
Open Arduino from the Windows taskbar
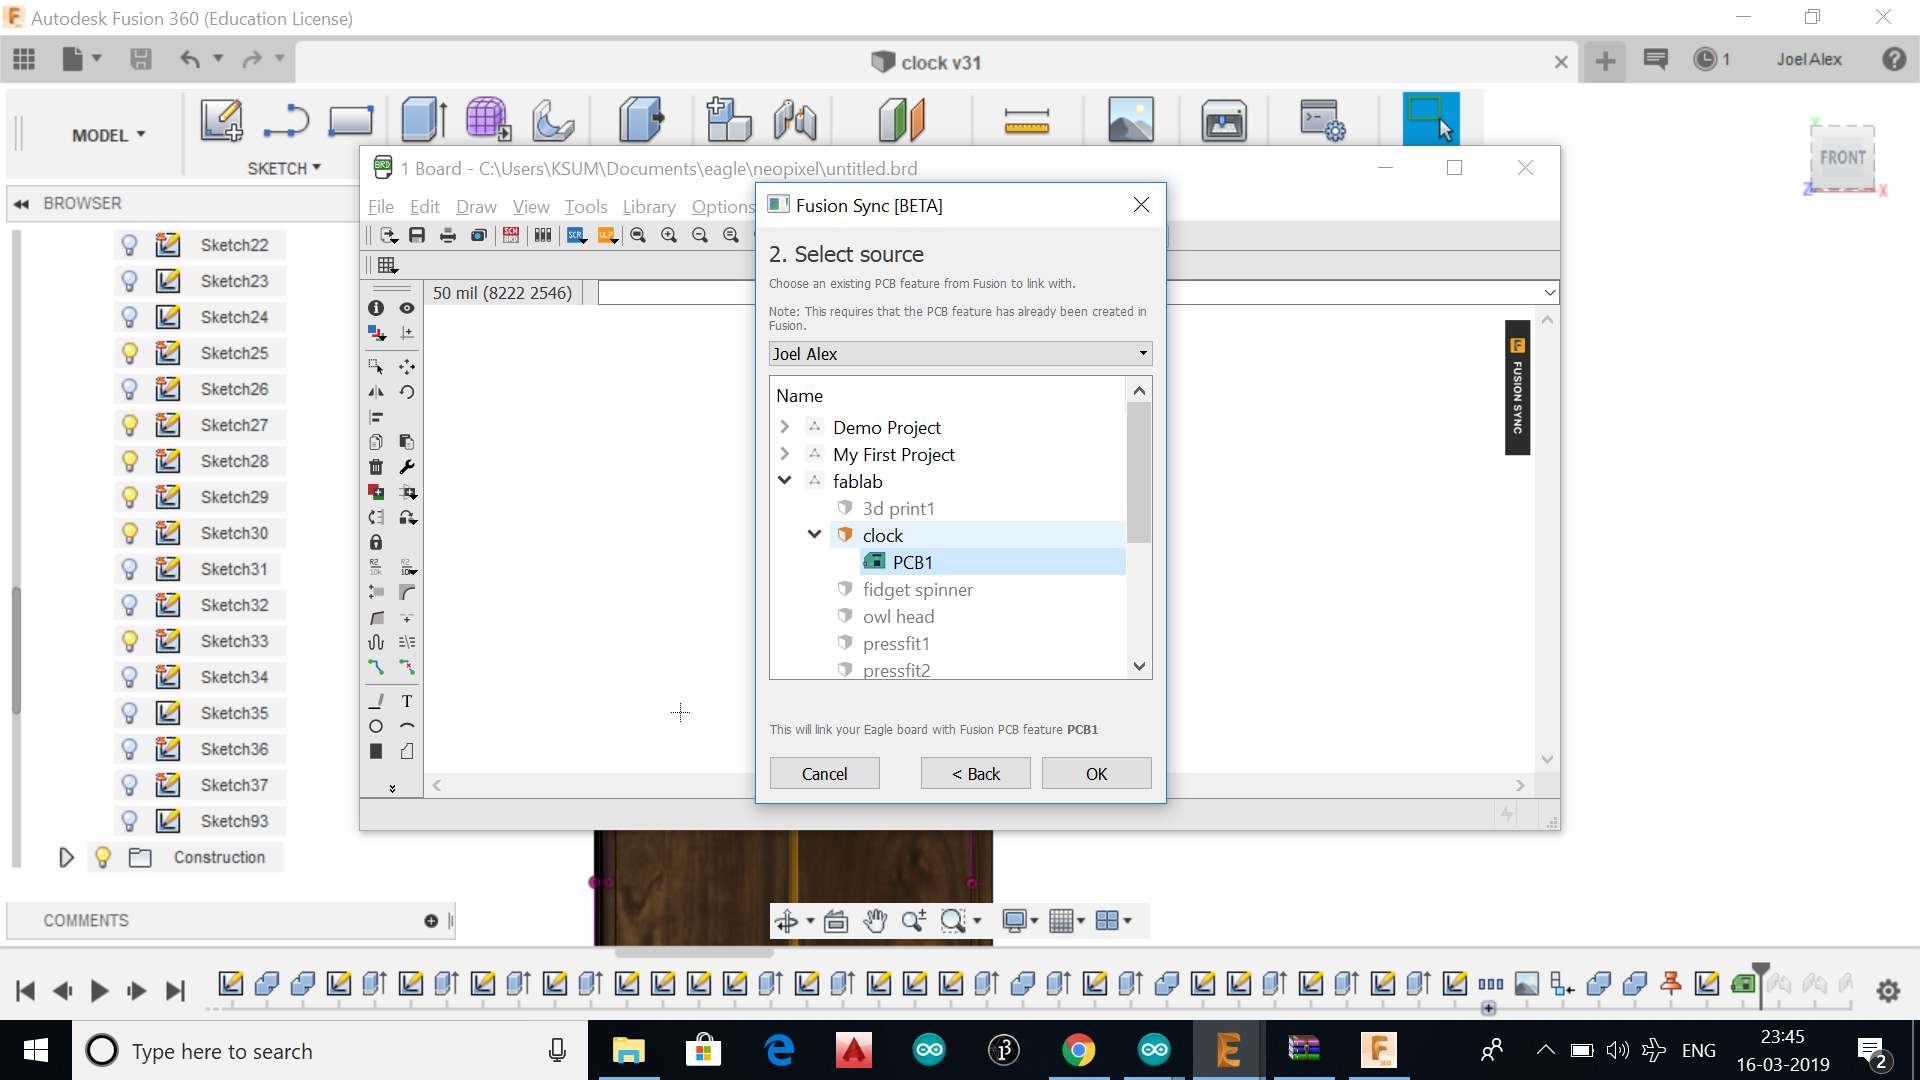[x=929, y=1050]
